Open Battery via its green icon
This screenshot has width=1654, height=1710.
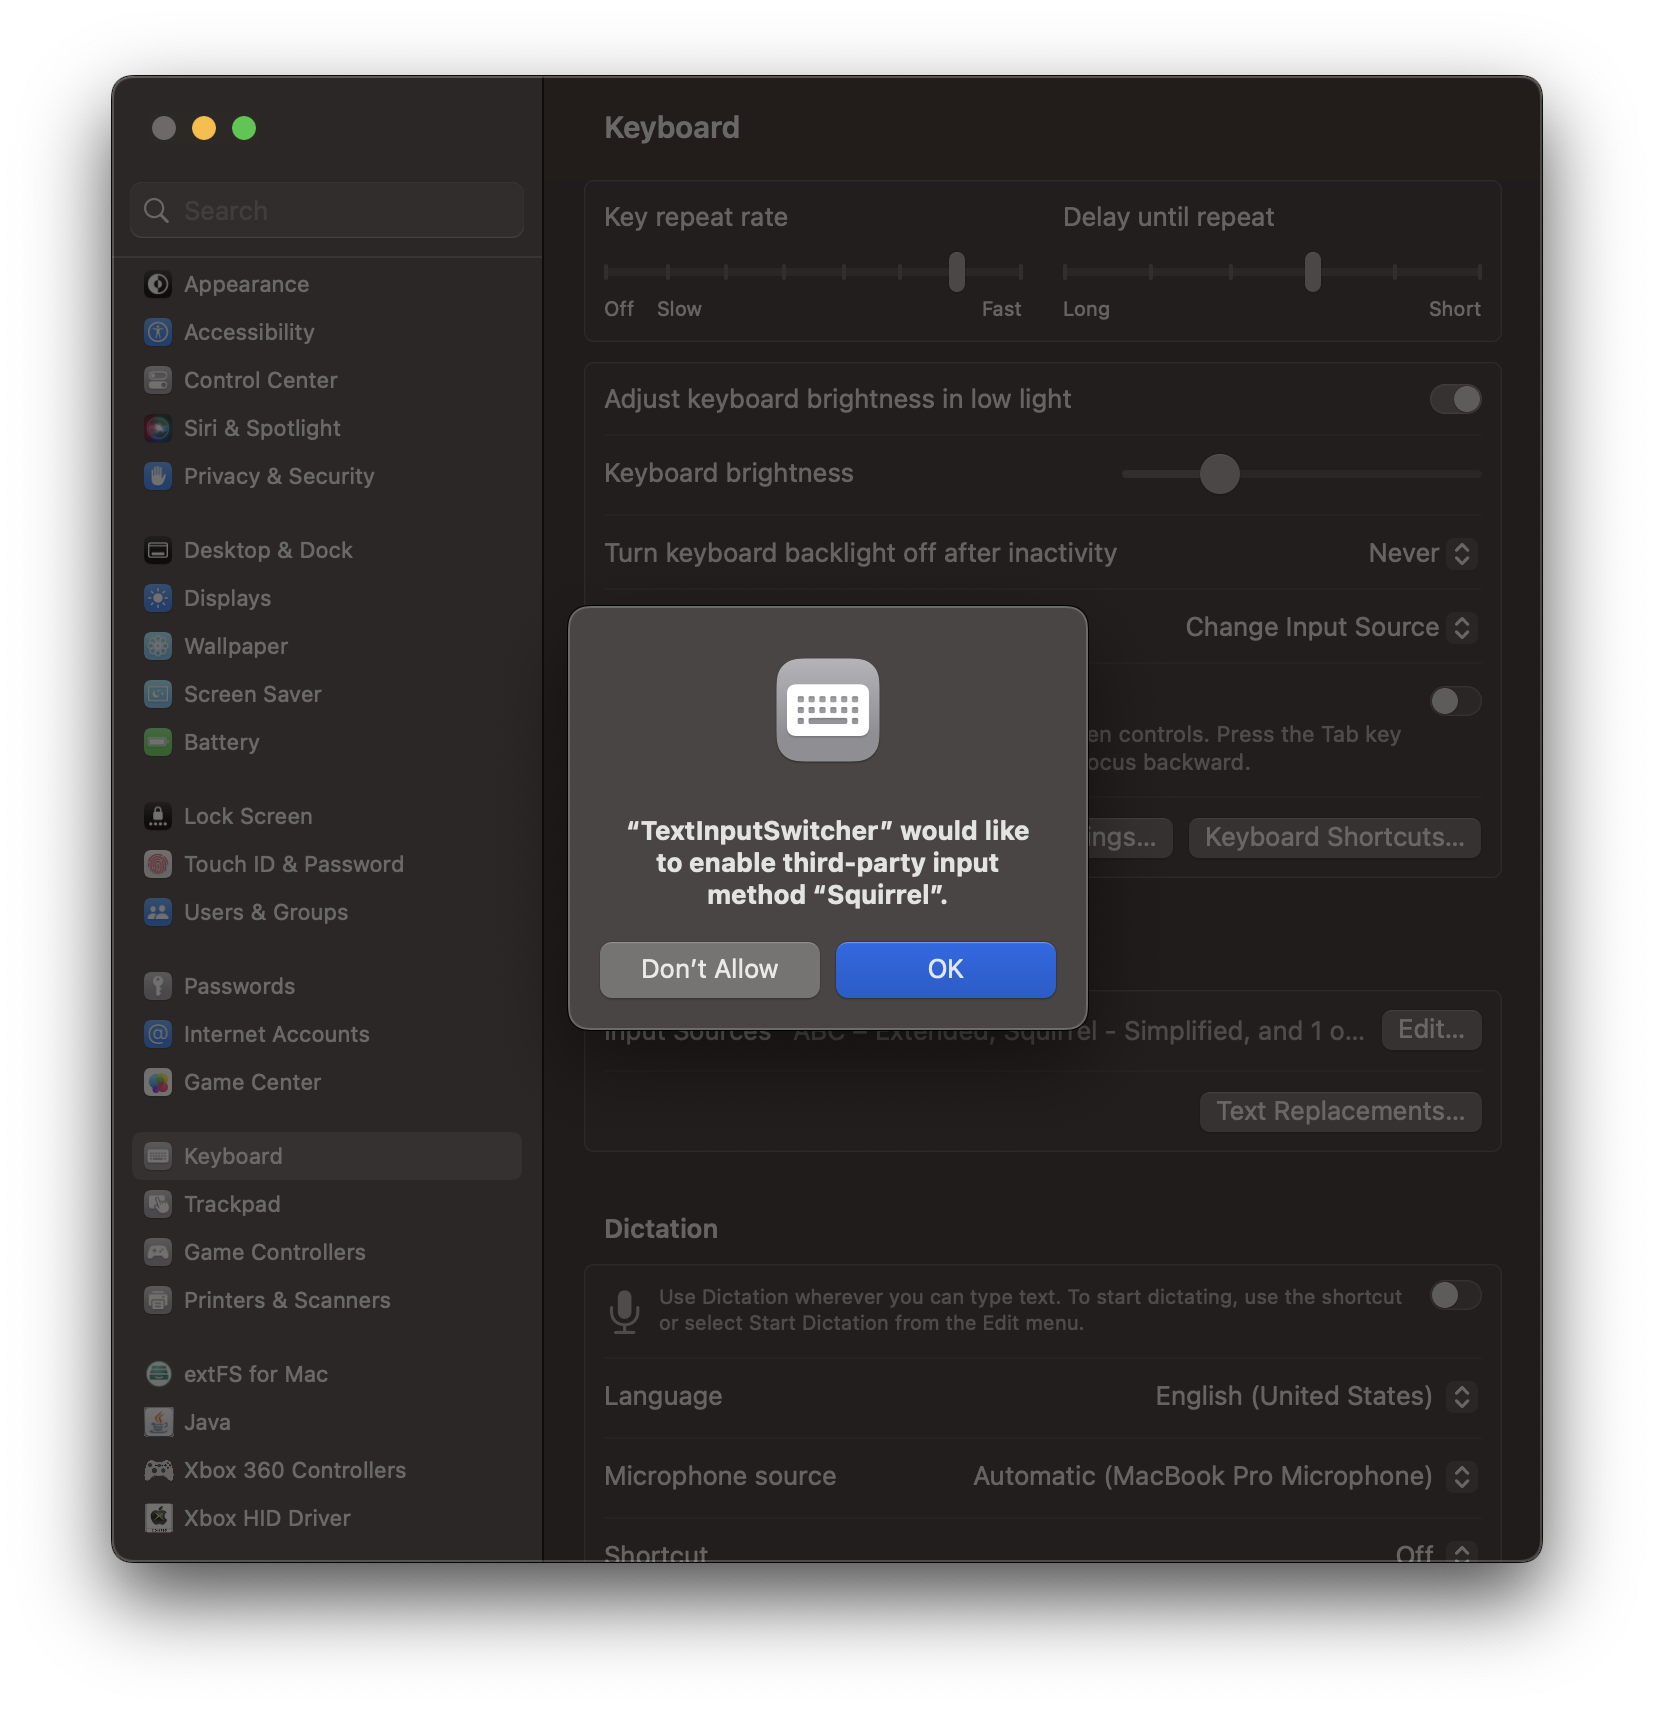158,743
